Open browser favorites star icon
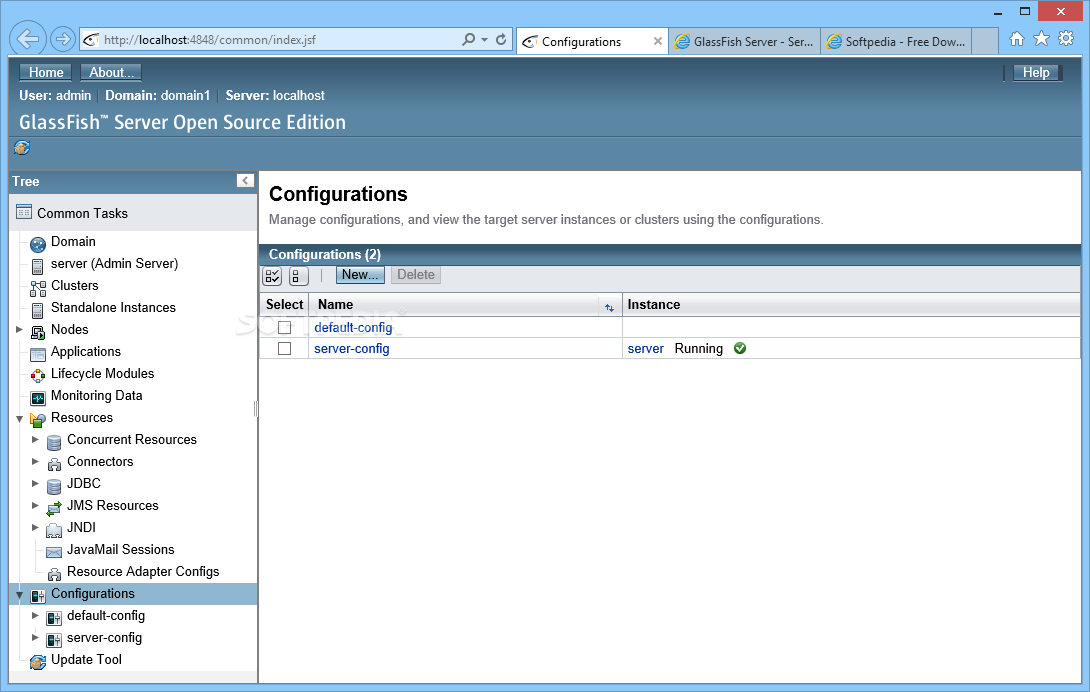 click(1041, 39)
